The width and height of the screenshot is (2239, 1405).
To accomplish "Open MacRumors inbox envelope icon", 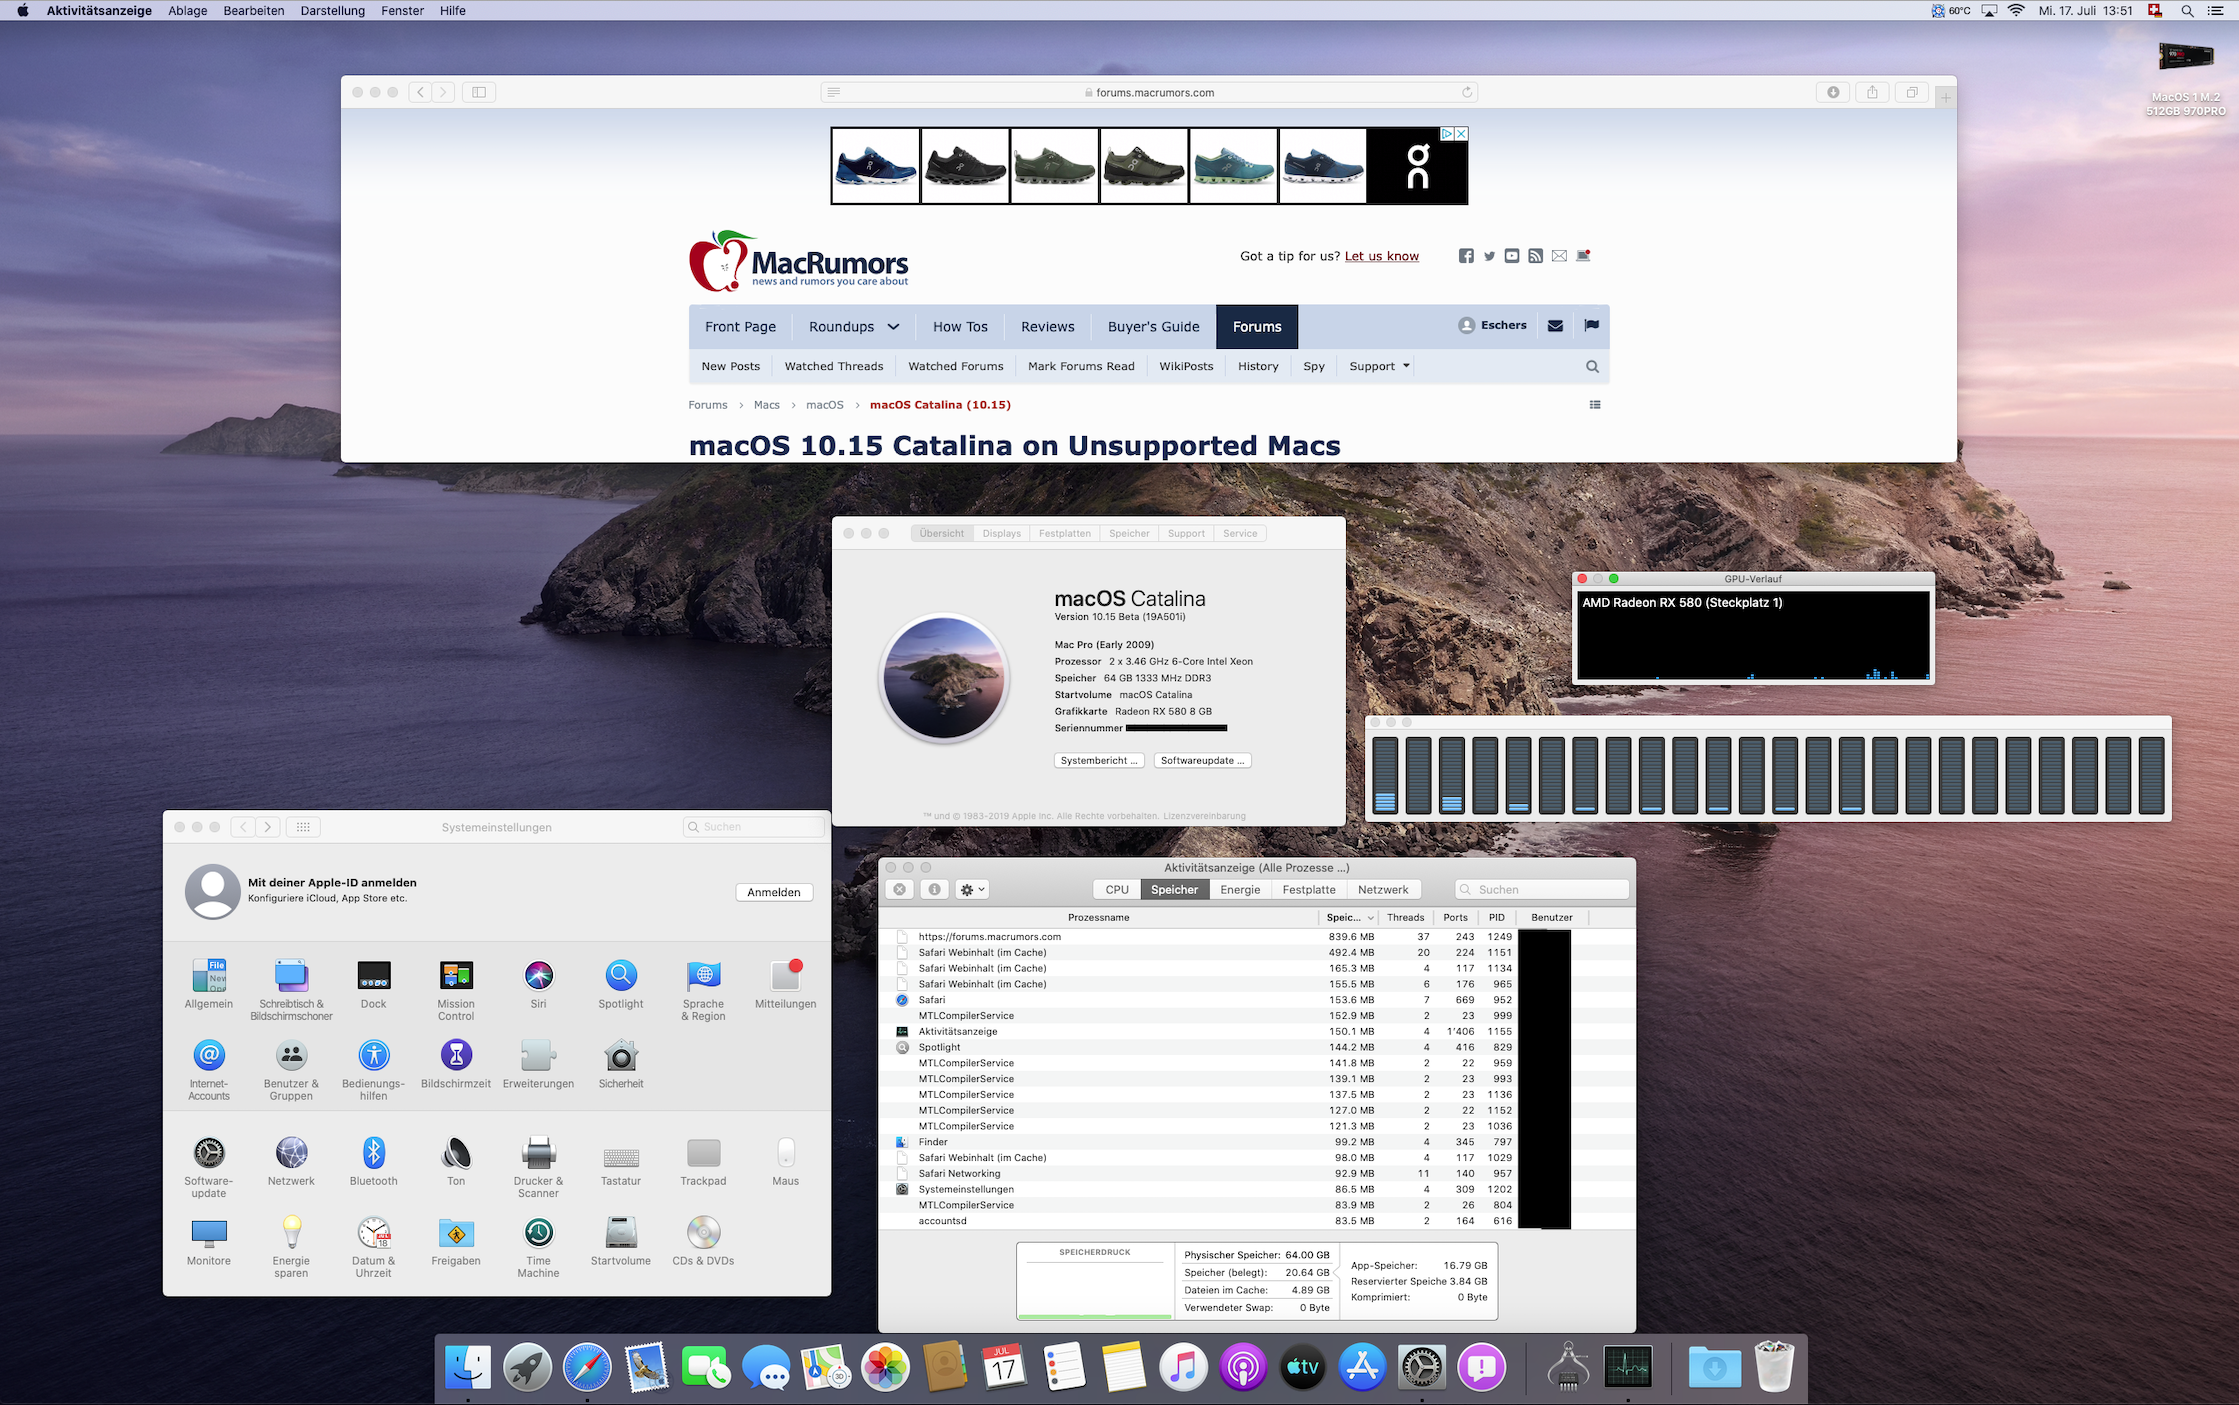I will [1555, 326].
